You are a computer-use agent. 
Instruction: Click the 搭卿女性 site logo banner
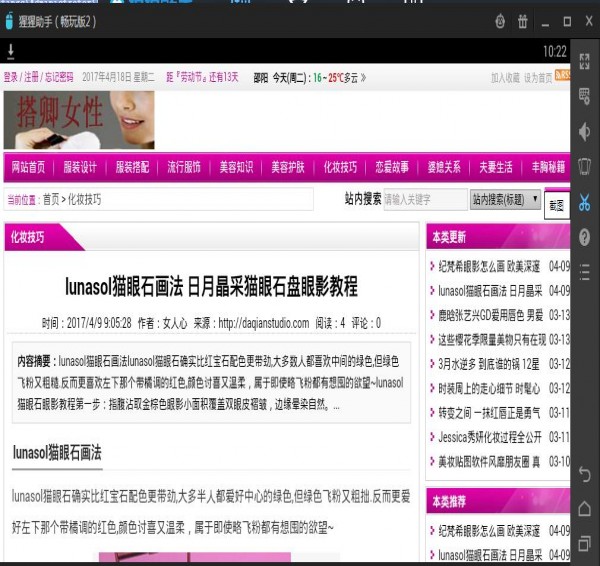79,120
